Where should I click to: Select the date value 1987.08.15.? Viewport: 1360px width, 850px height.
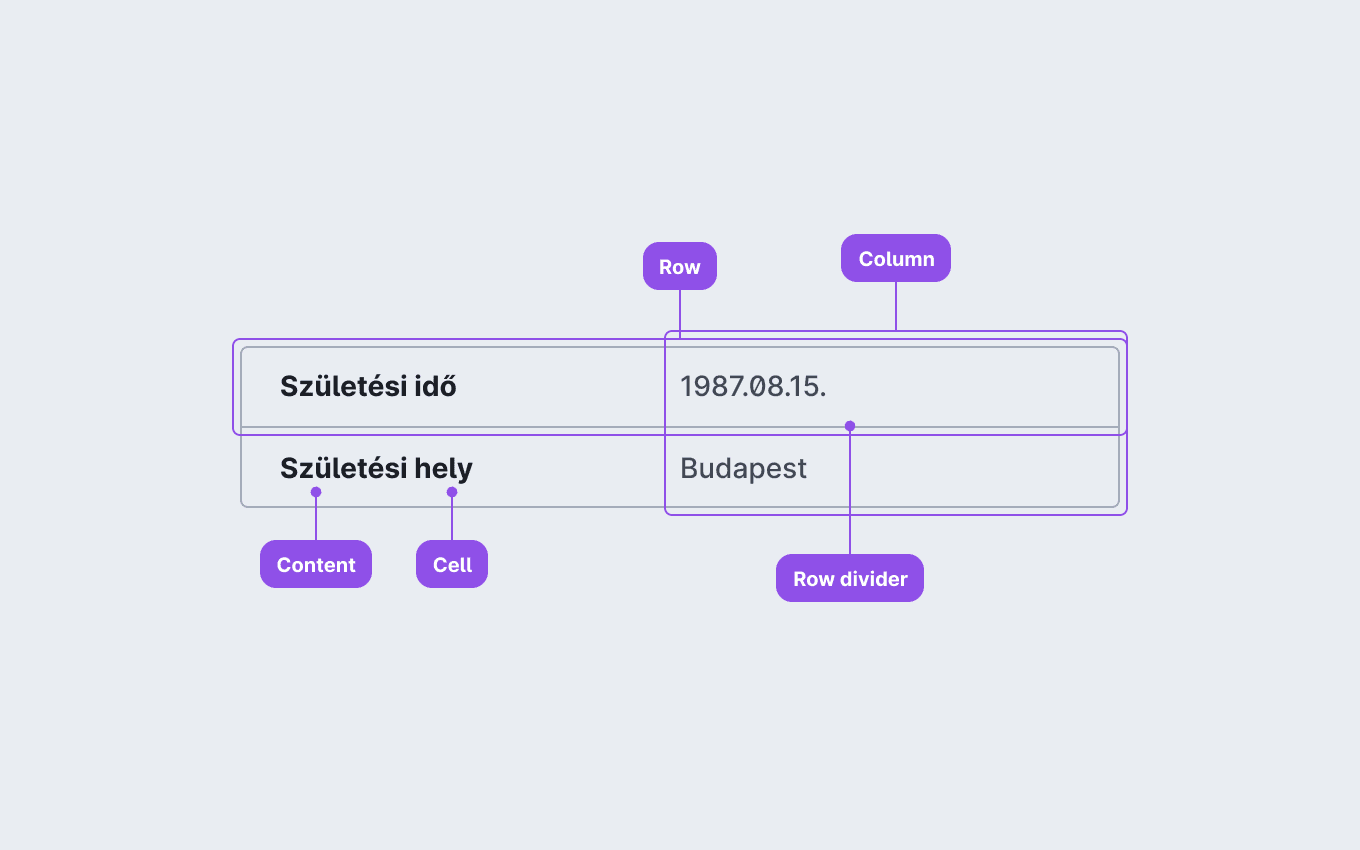click(753, 386)
